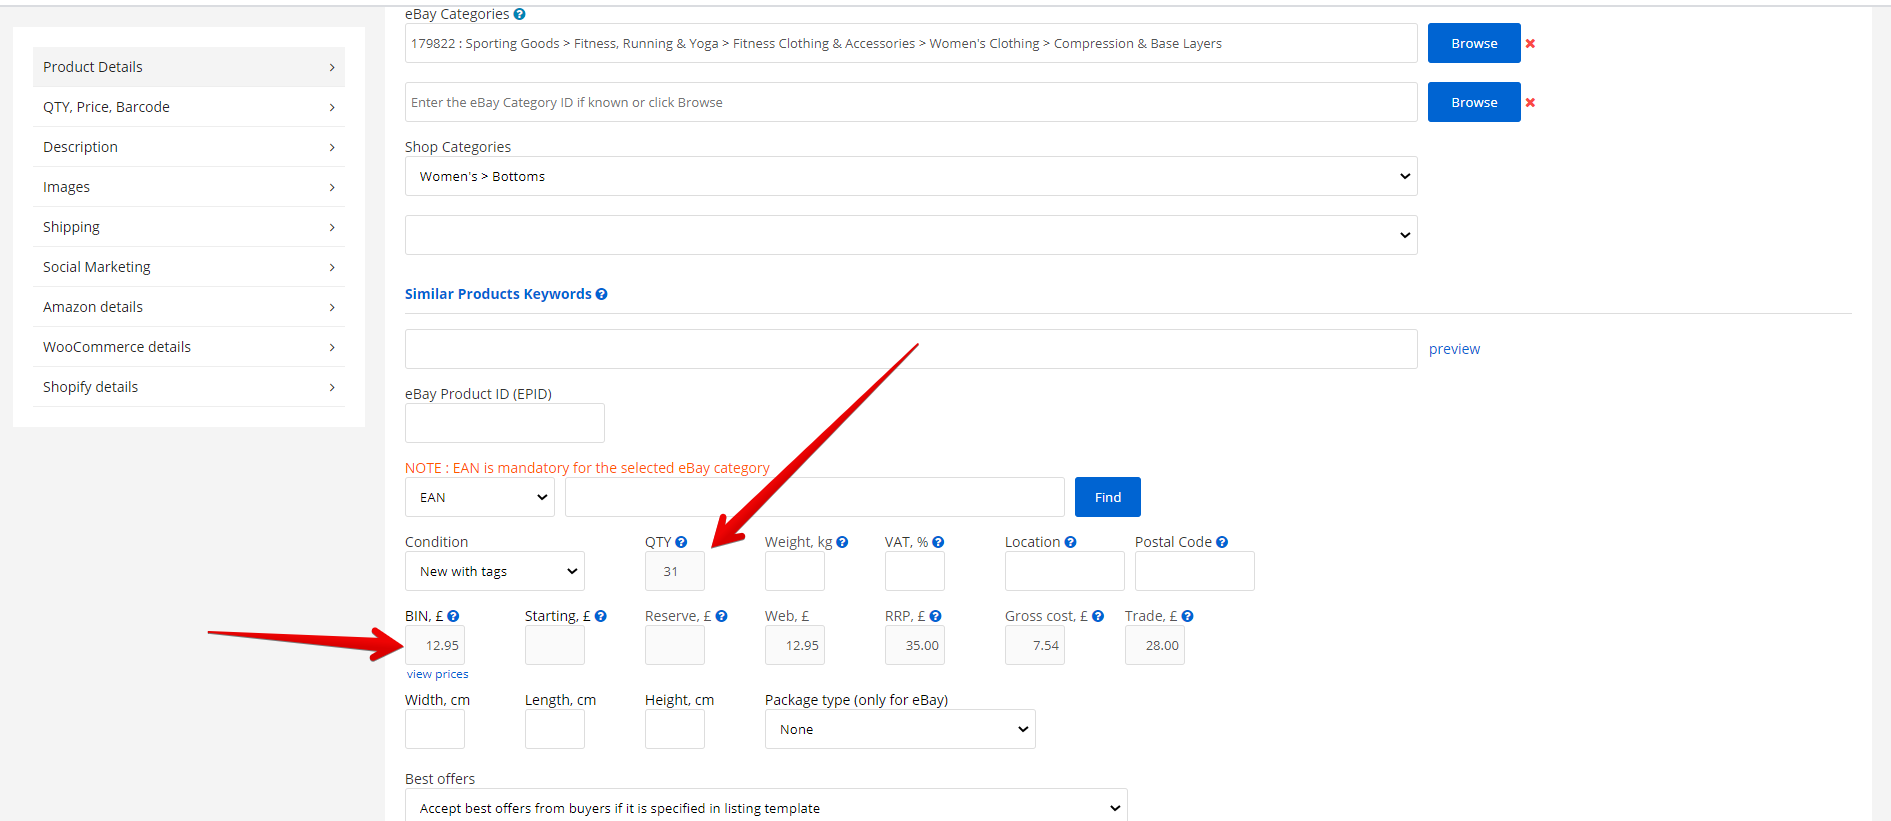The image size is (1891, 821).
Task: Clear the second eBay category using red X
Action: 1530,103
